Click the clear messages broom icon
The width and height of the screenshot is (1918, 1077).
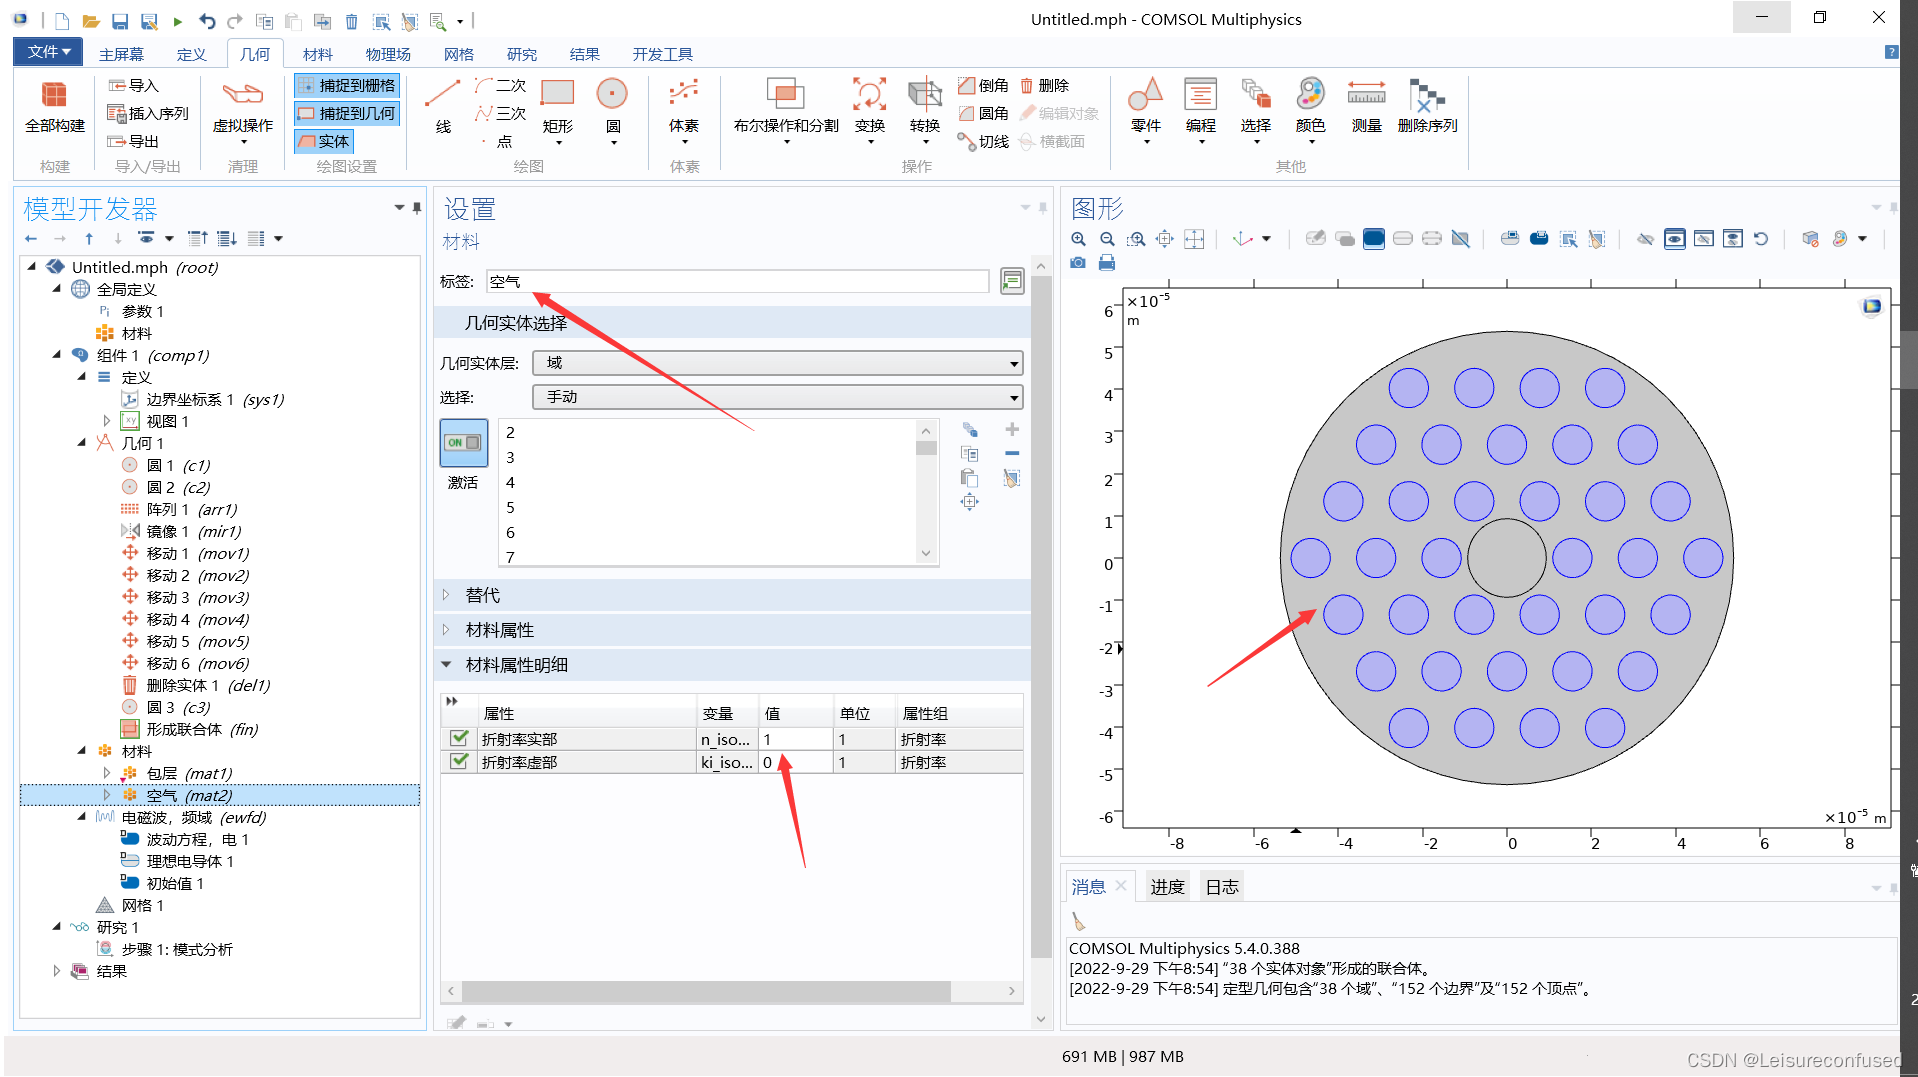(x=1078, y=921)
